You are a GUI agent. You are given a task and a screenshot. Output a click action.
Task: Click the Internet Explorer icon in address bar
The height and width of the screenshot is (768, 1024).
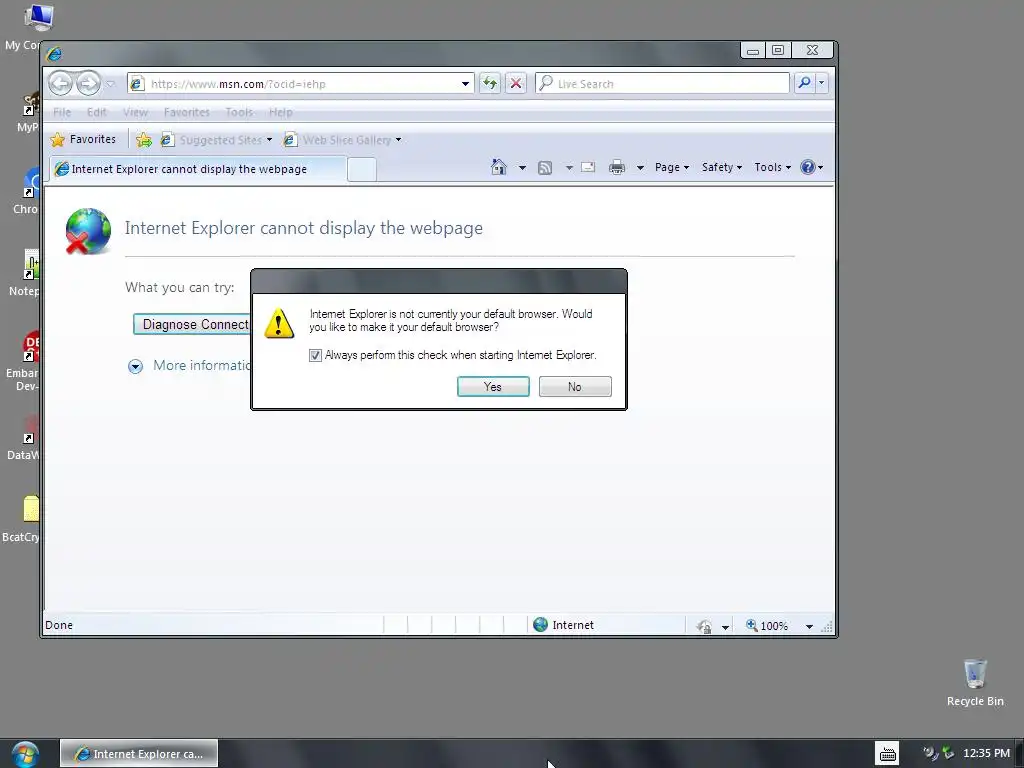pos(136,84)
